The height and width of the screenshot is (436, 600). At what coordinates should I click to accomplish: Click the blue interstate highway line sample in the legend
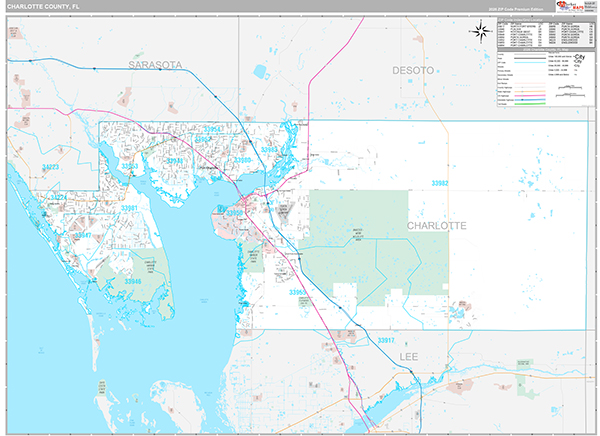point(530,100)
